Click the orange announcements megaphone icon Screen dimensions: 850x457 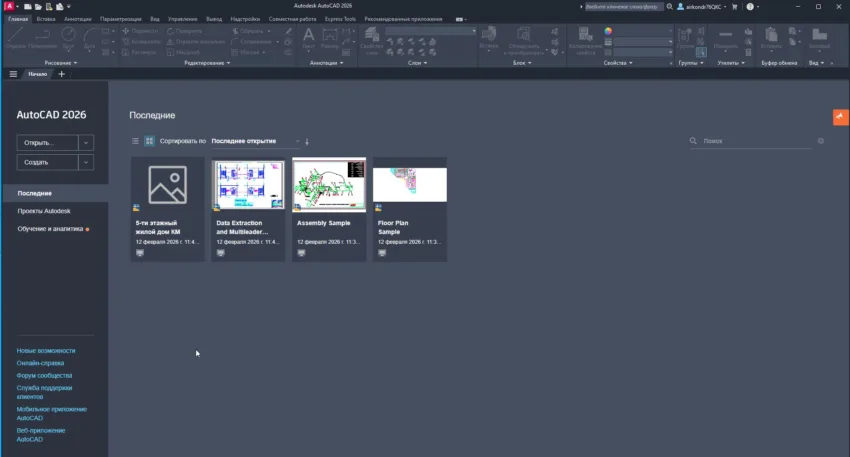pyautogui.click(x=841, y=117)
